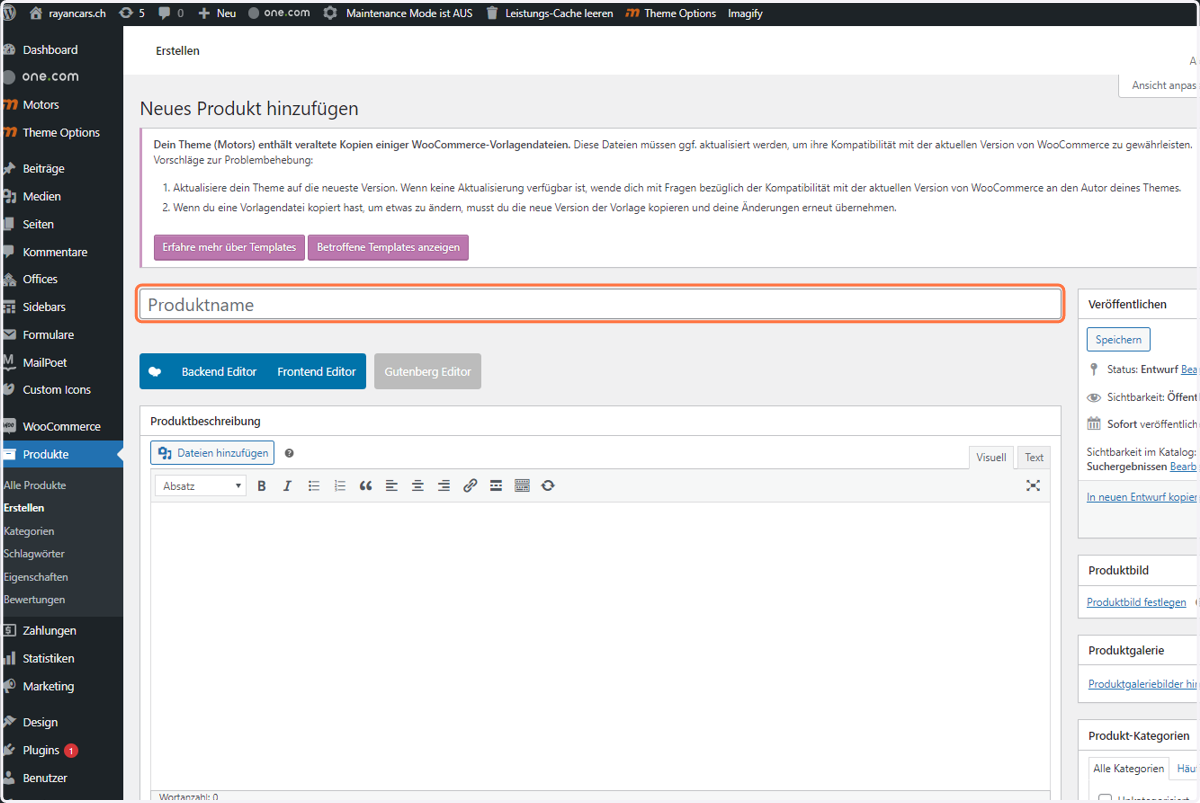Click the Gutenberg Editor button
The height and width of the screenshot is (803, 1200).
point(428,371)
